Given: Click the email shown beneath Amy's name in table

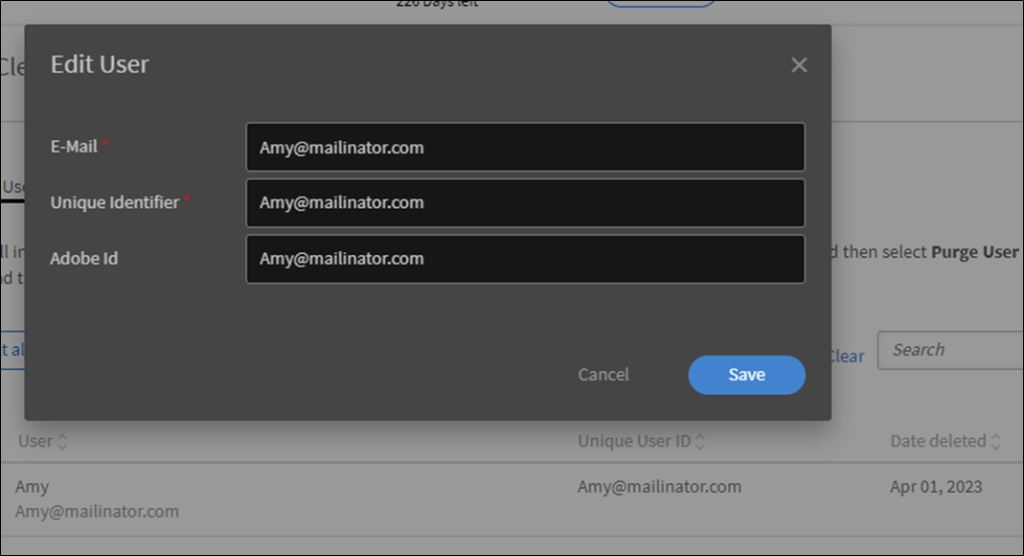Looking at the screenshot, I should [97, 511].
